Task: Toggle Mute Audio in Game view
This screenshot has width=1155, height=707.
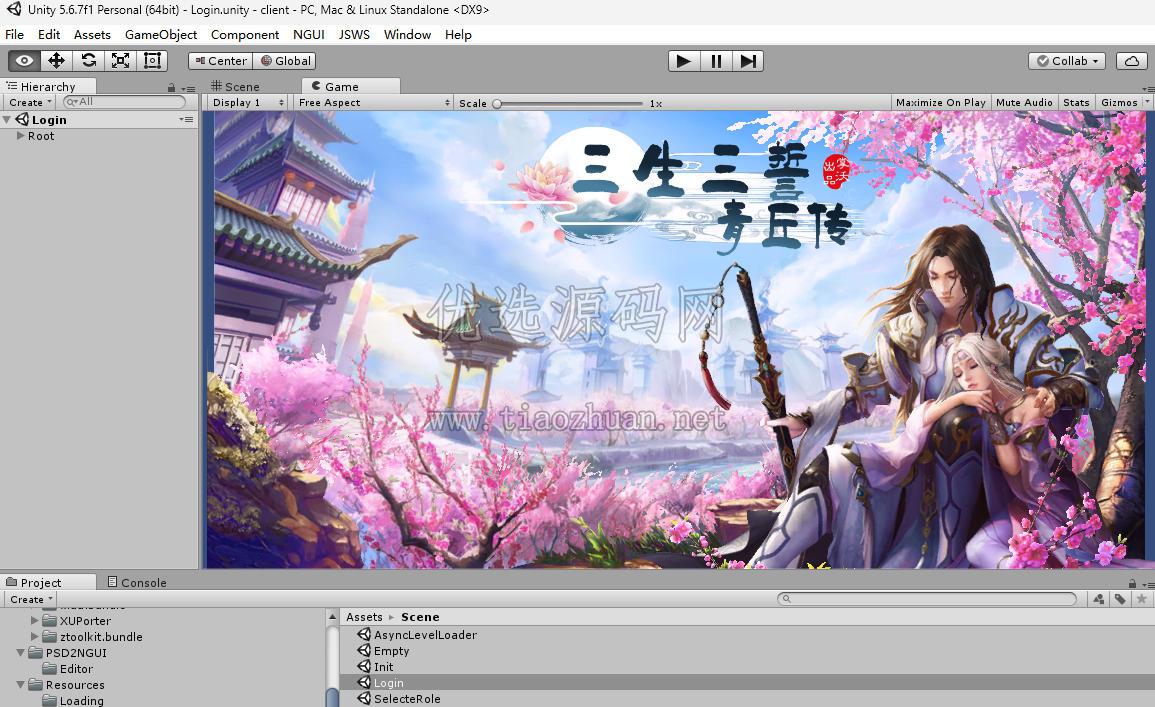Action: [x=1024, y=102]
